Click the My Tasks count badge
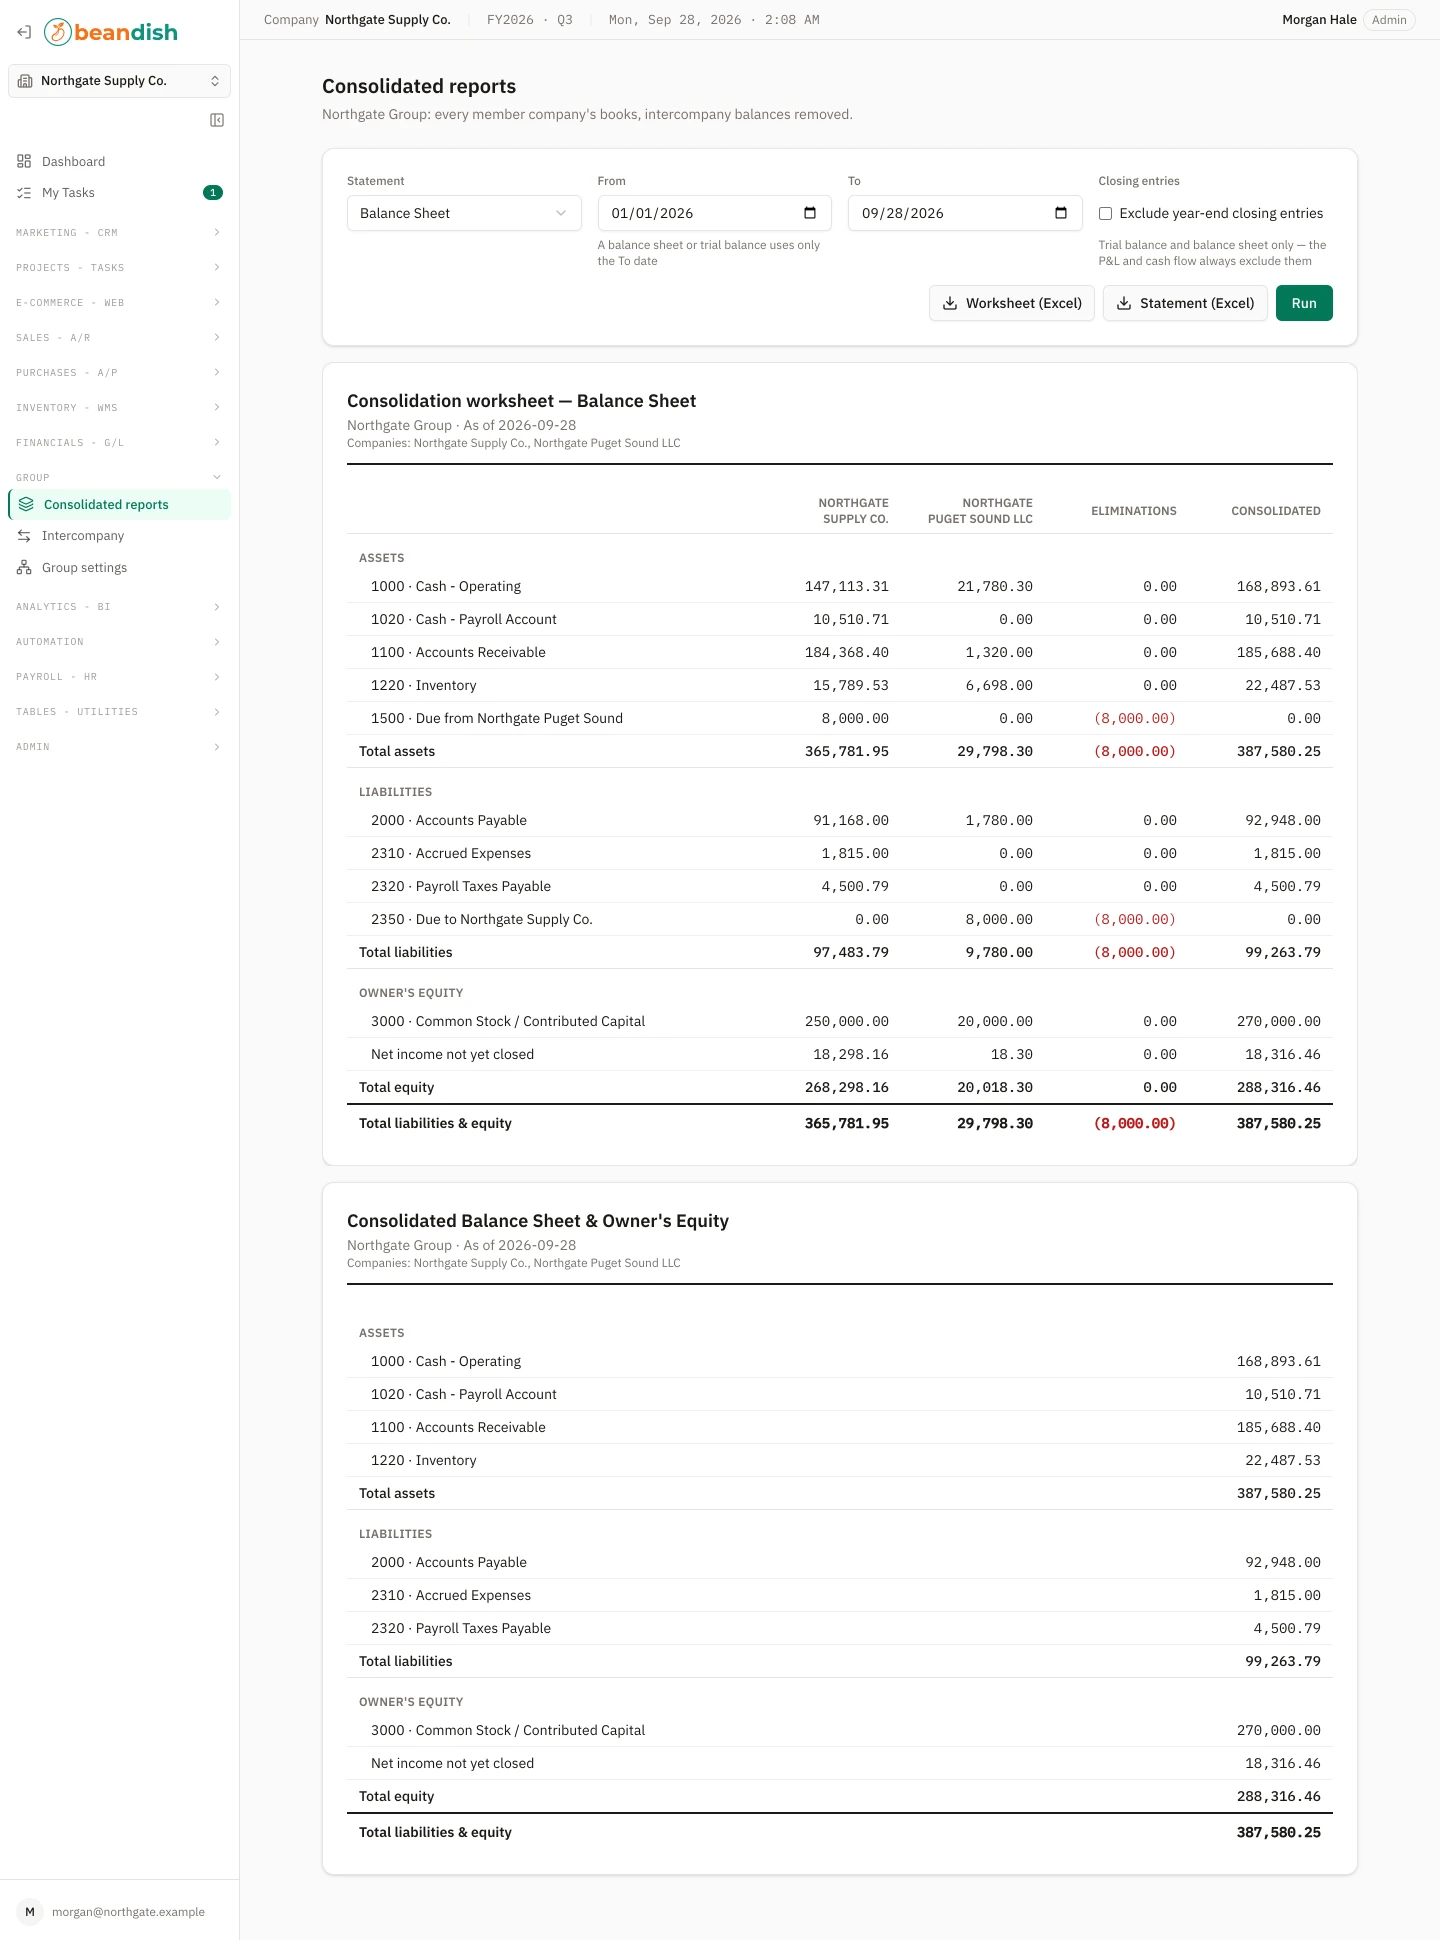 213,193
